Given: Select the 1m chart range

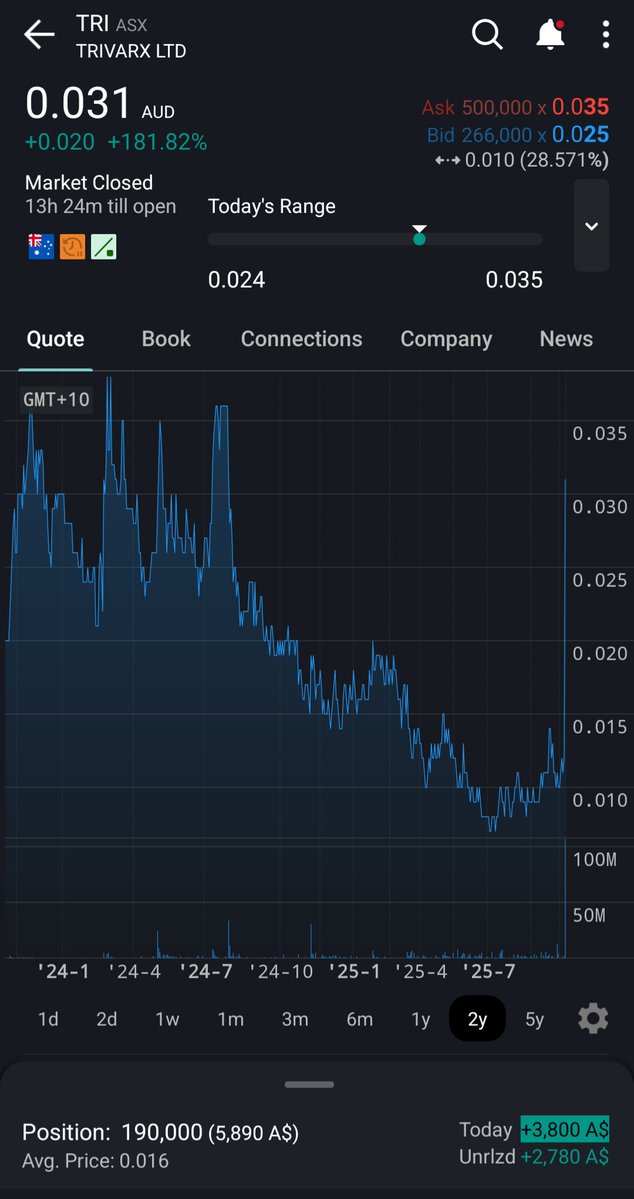Looking at the screenshot, I should 230,1019.
